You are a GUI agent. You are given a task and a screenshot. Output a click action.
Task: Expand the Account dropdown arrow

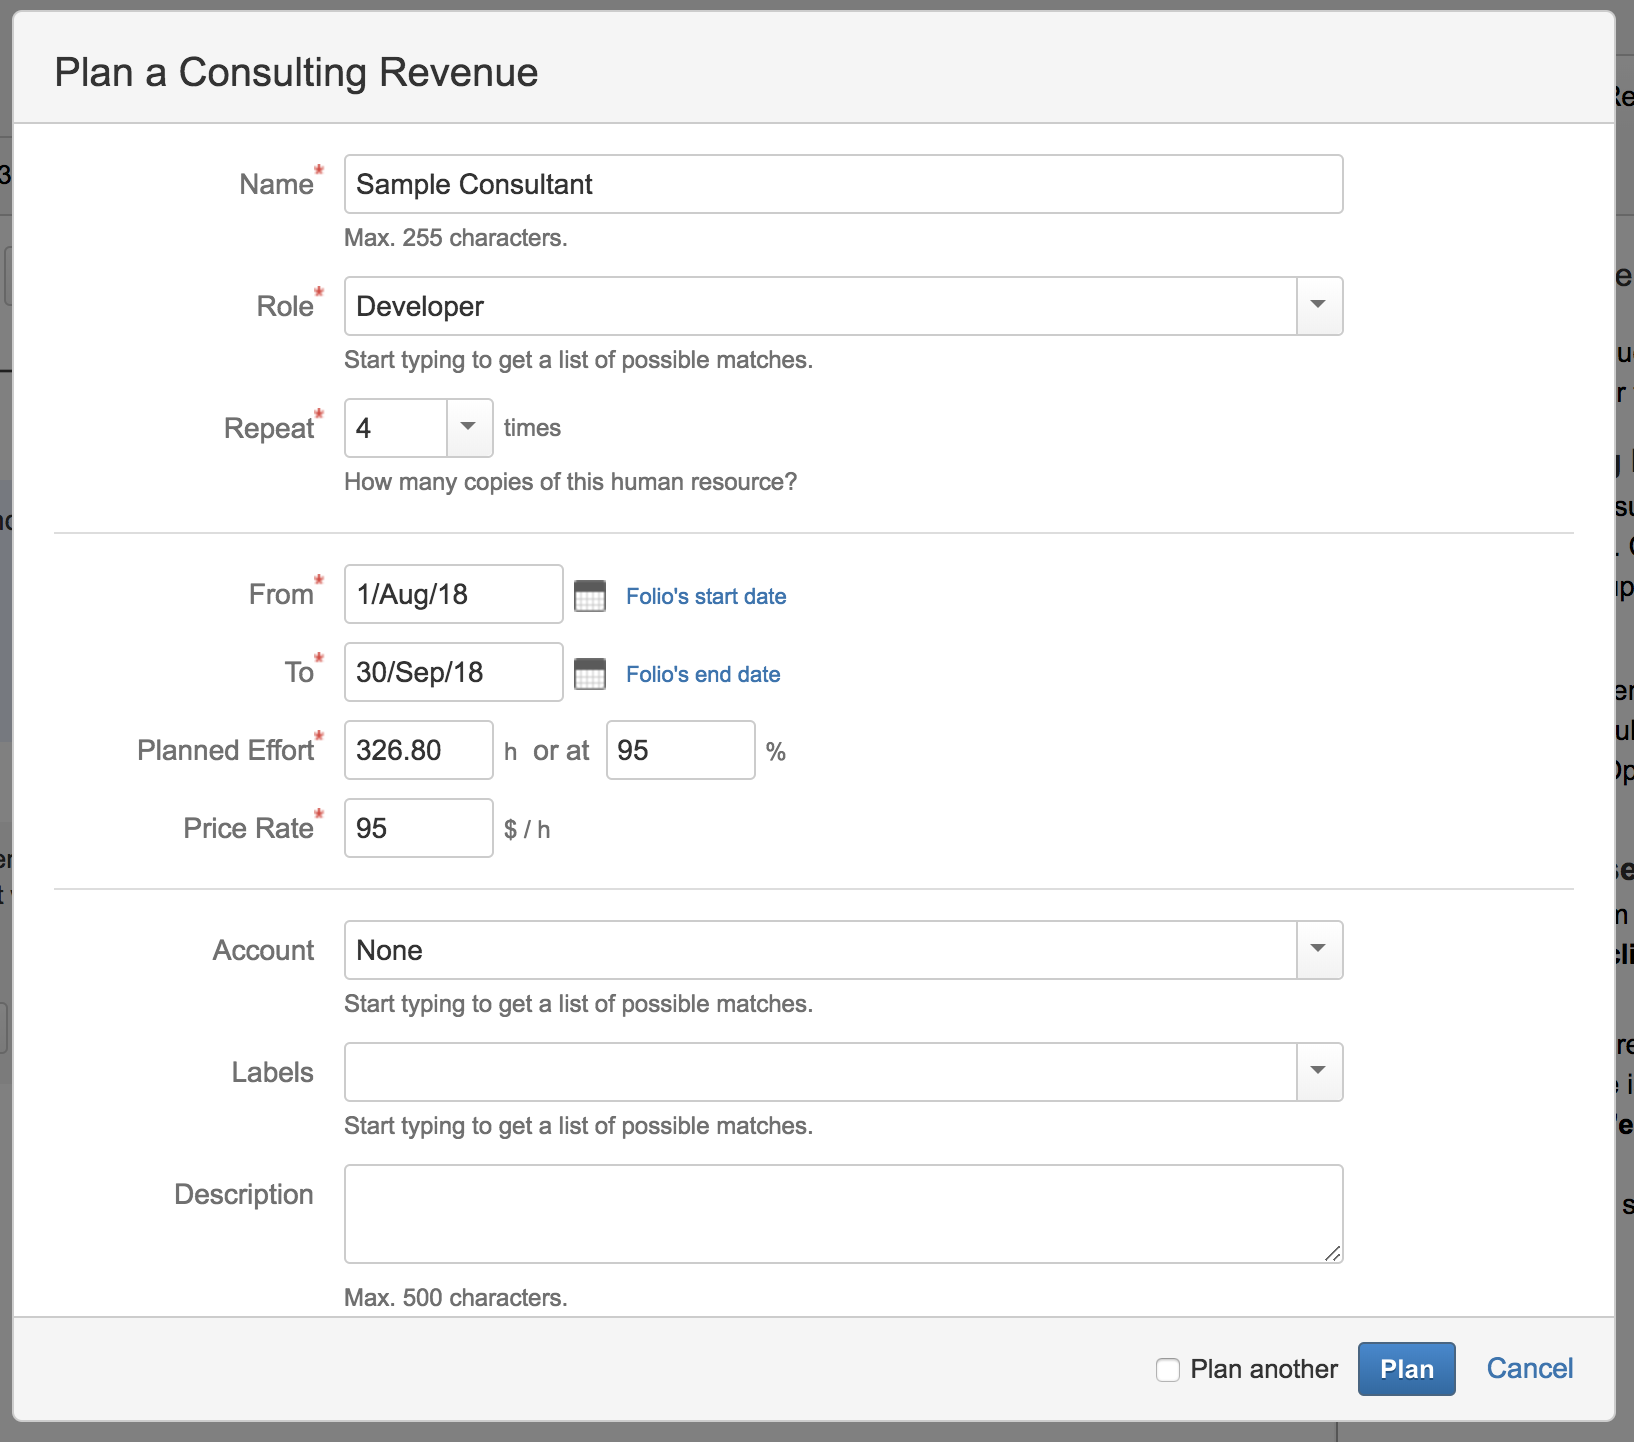1319,950
